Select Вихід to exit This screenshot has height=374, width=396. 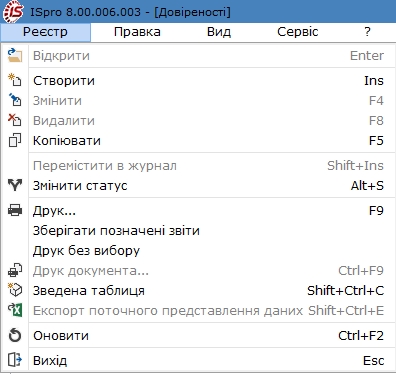(207, 360)
